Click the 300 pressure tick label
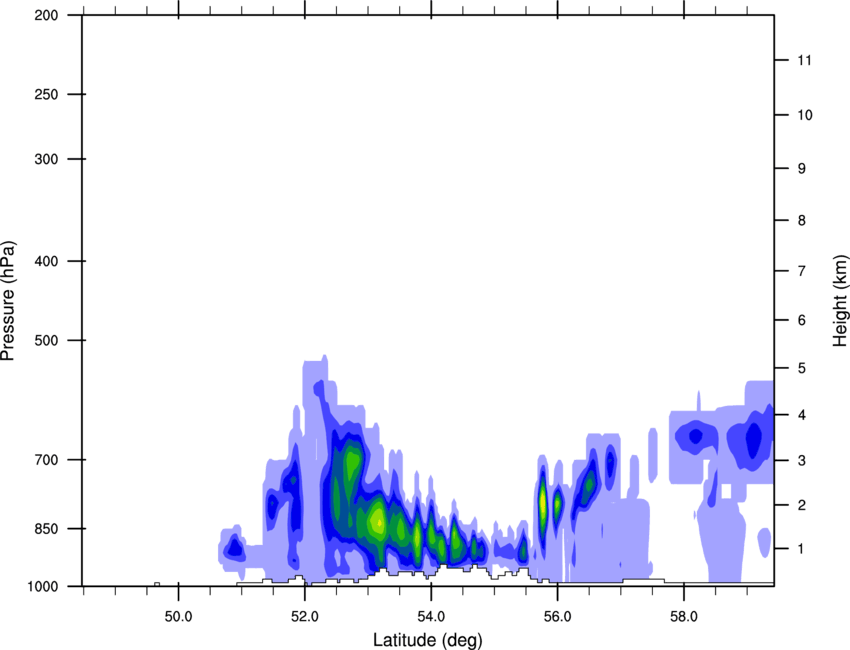Viewport: 850px width, 650px height. pos(46,159)
